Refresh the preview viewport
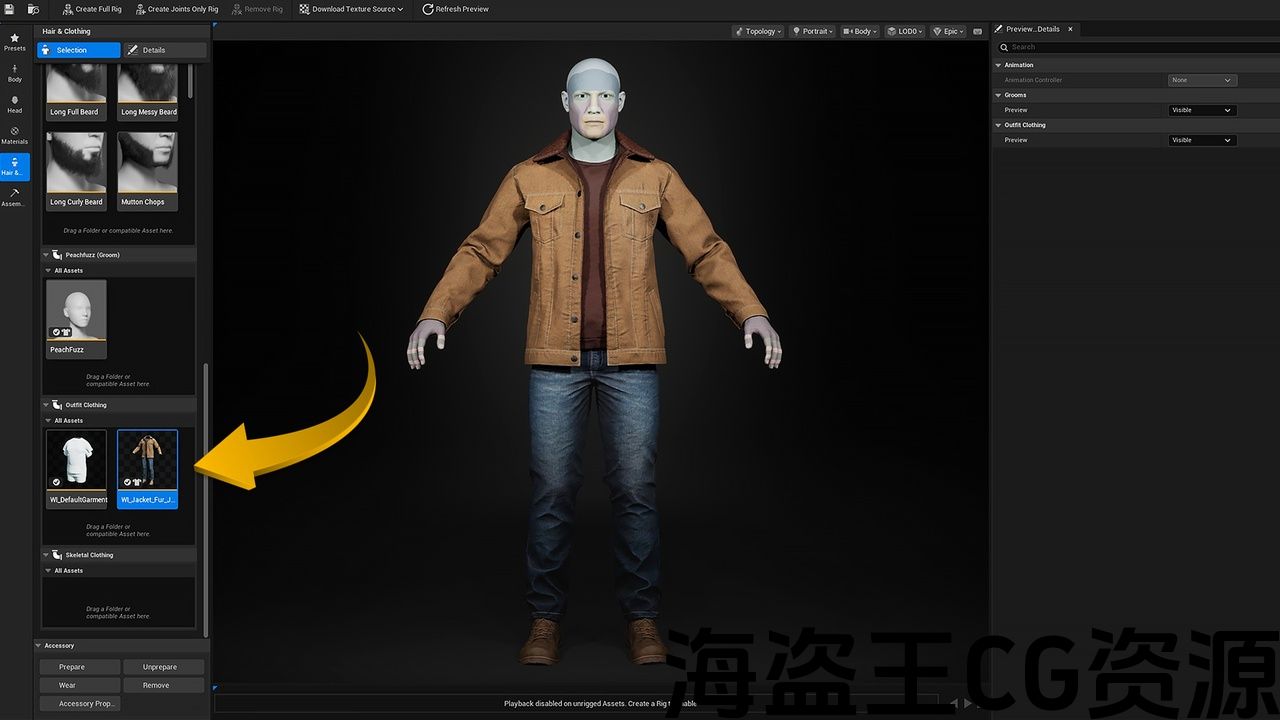 pyautogui.click(x=455, y=9)
